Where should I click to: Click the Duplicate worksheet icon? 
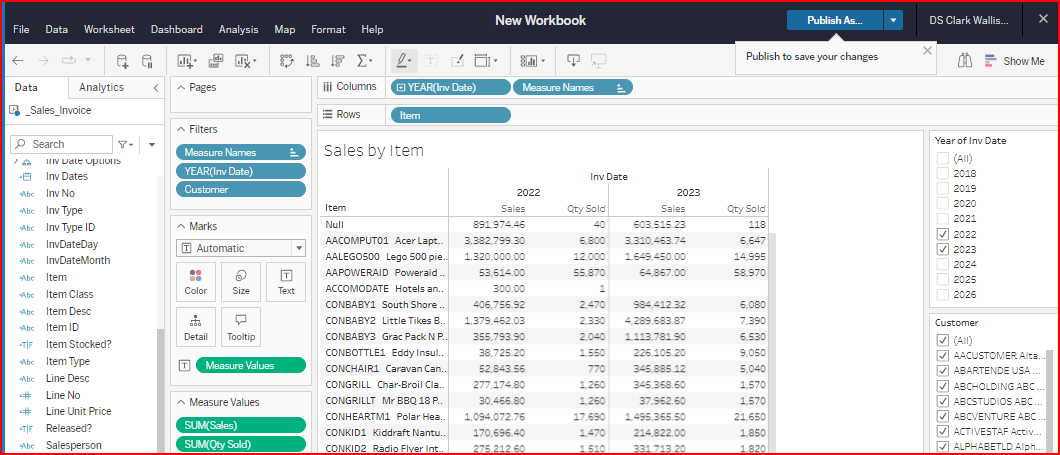pos(216,61)
